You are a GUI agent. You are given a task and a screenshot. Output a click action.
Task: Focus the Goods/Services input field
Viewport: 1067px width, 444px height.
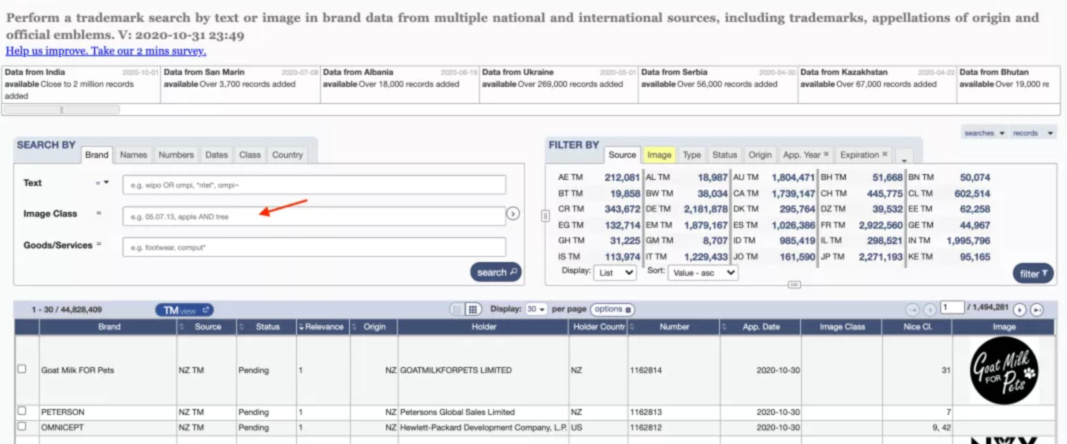click(x=314, y=247)
